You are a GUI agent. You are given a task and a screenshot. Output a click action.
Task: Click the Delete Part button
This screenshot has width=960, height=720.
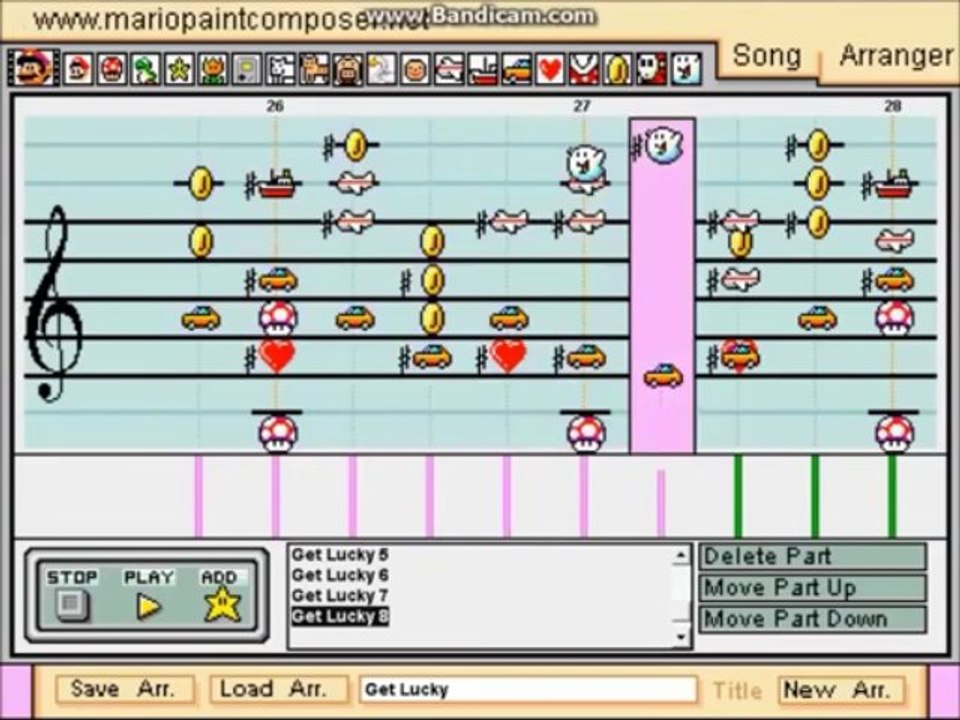[812, 557]
